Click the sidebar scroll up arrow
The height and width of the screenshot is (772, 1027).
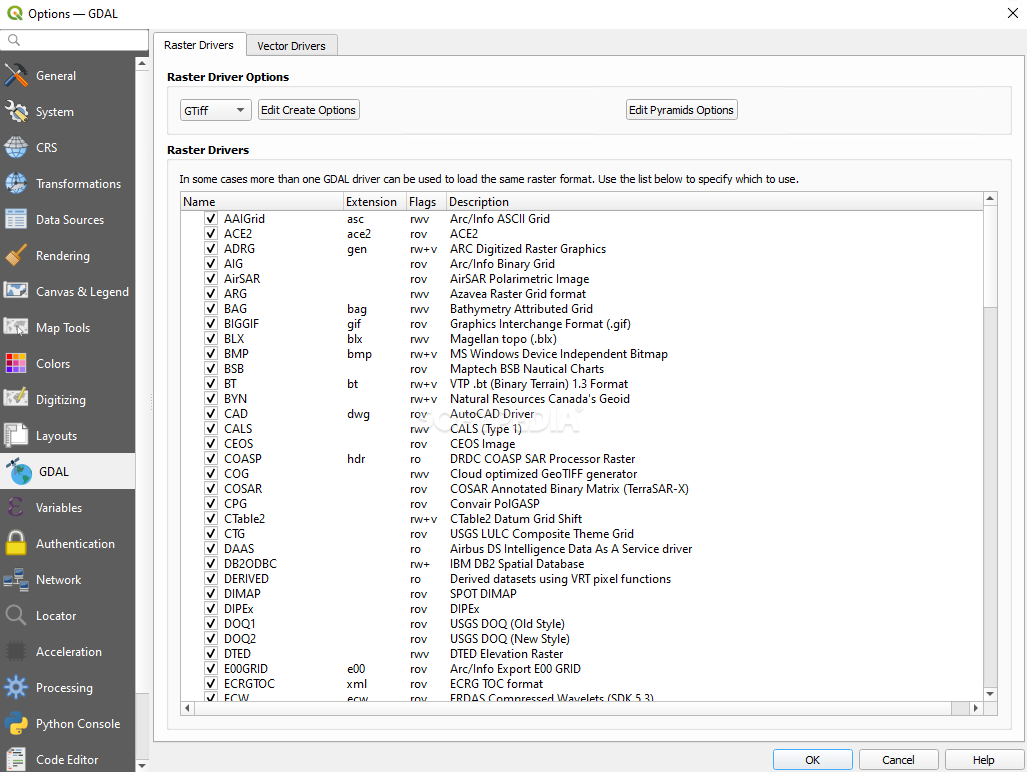pyautogui.click(x=142, y=64)
